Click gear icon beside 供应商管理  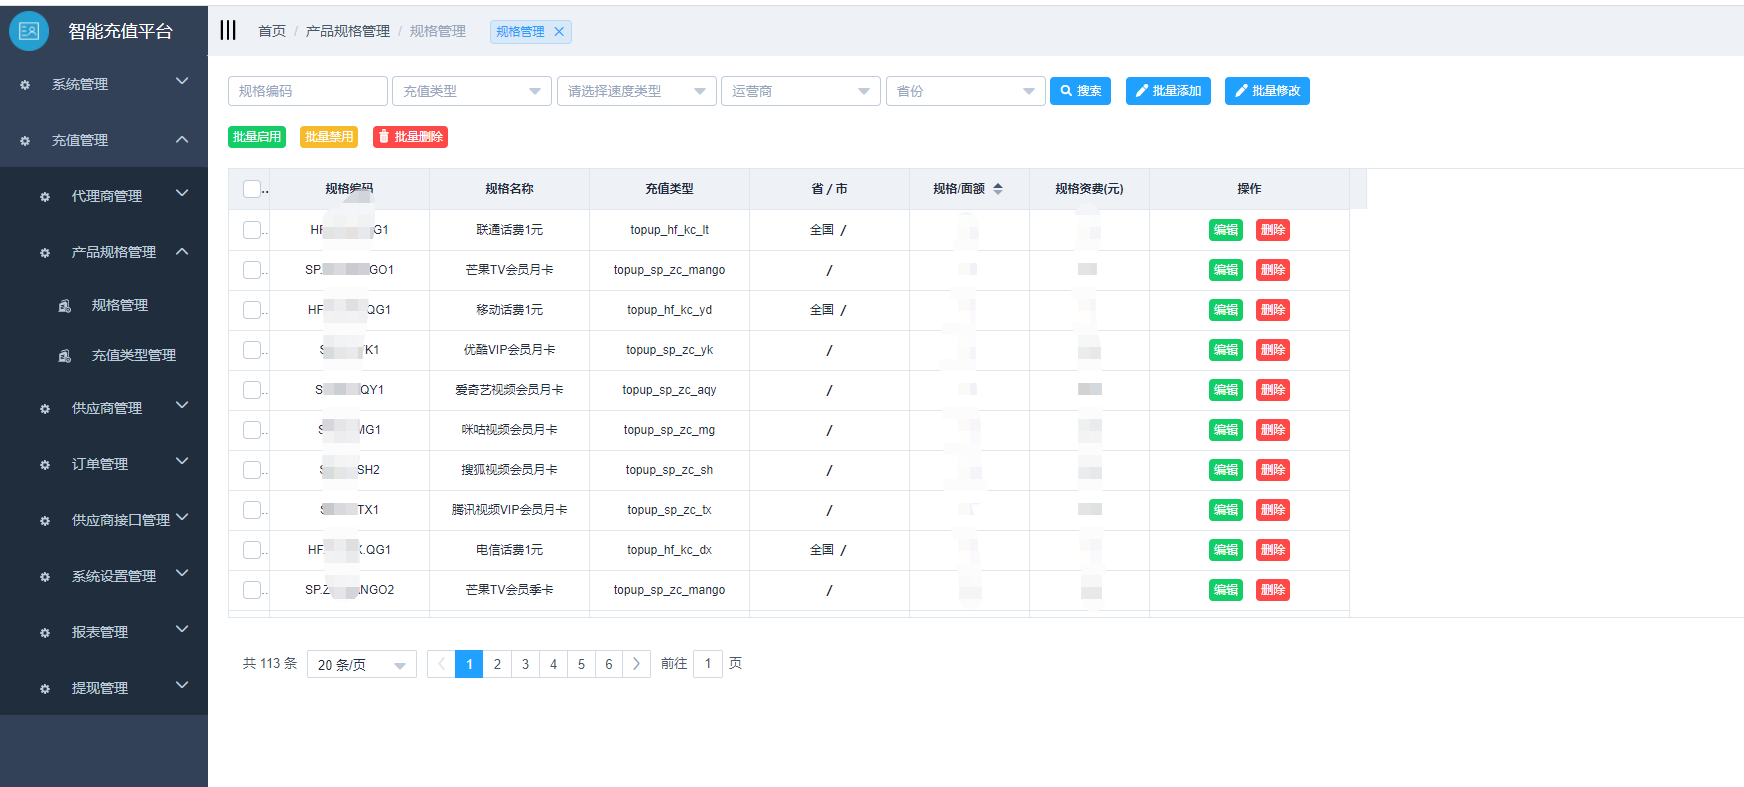45,409
